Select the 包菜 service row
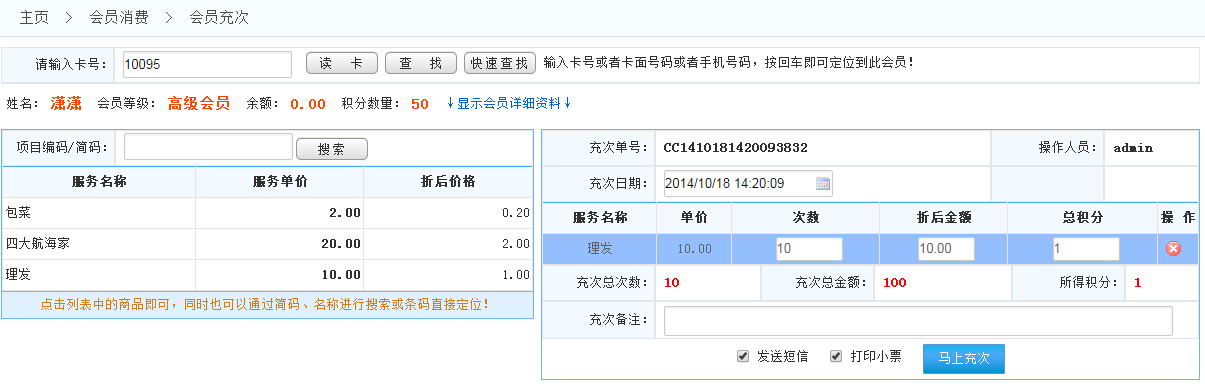 coord(267,213)
